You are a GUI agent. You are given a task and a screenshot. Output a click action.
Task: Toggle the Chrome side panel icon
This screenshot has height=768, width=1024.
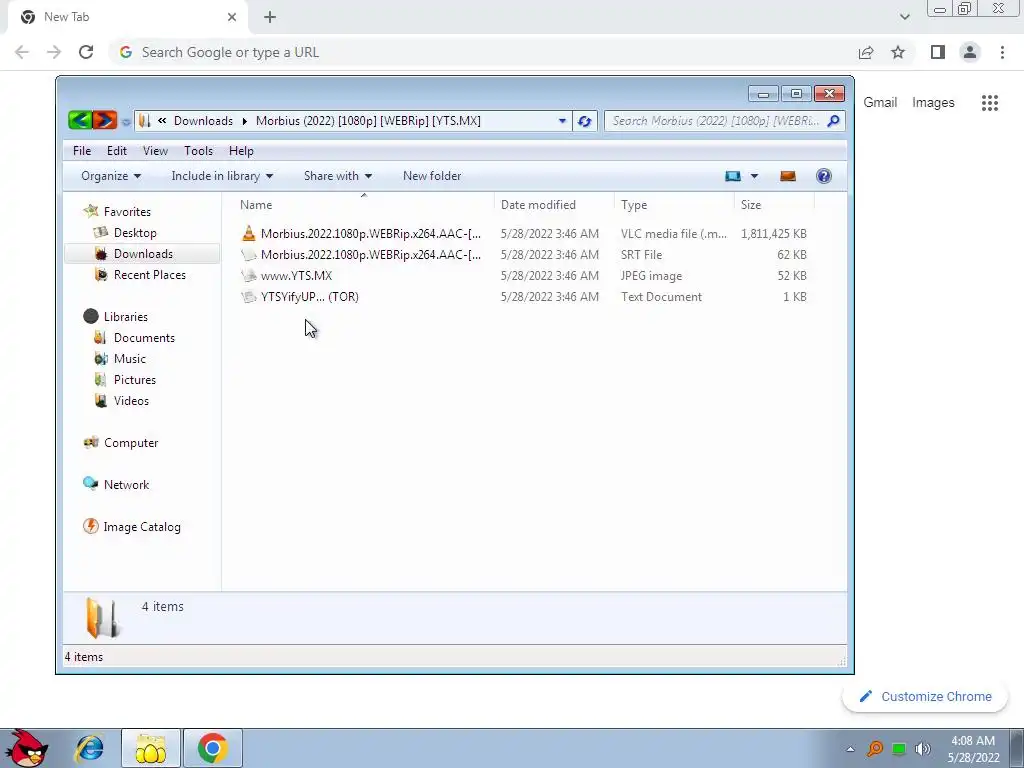[x=938, y=52]
